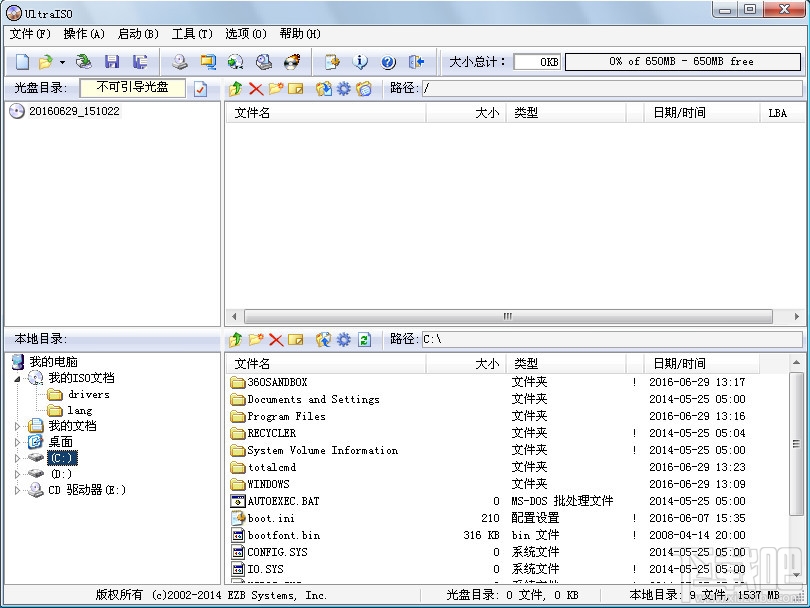
Task: Click the local list vertical scrollbar
Action: pyautogui.click(x=796, y=444)
